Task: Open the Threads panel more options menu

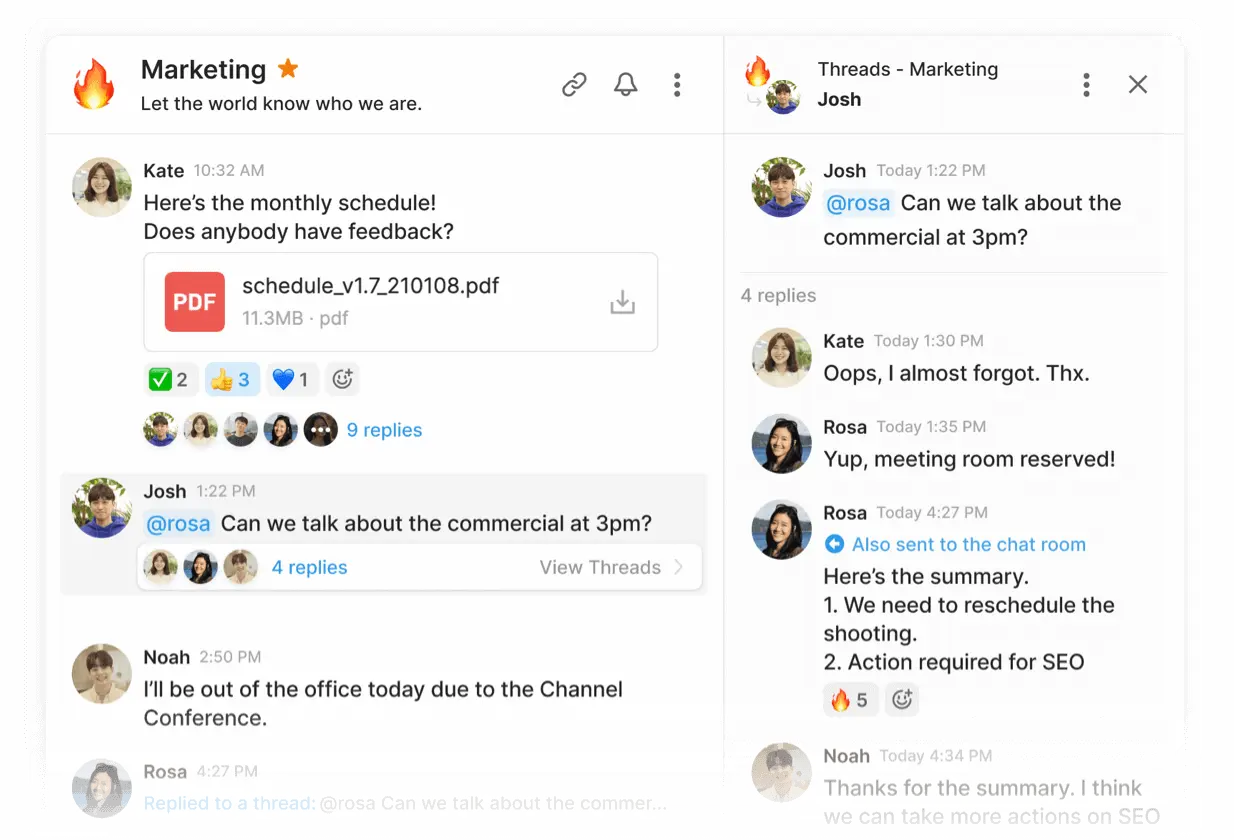Action: point(1086,85)
